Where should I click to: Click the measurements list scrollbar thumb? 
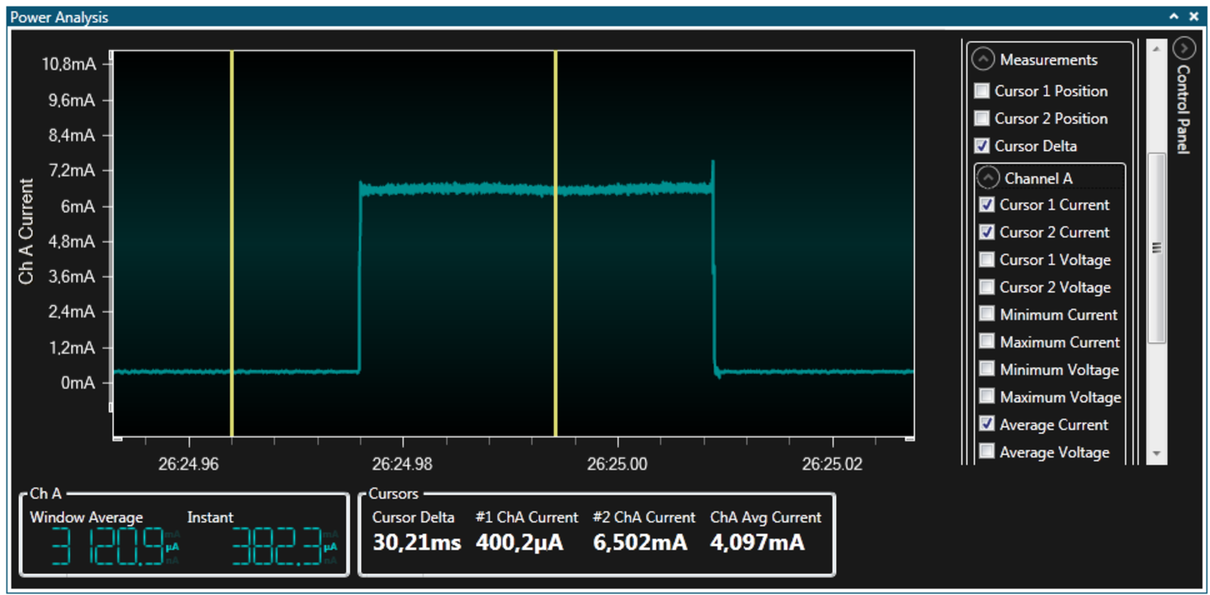1157,248
